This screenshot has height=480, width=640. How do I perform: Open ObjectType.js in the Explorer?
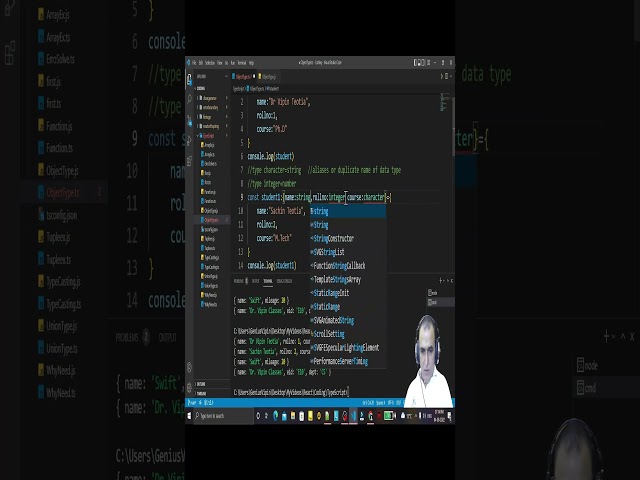click(x=211, y=211)
